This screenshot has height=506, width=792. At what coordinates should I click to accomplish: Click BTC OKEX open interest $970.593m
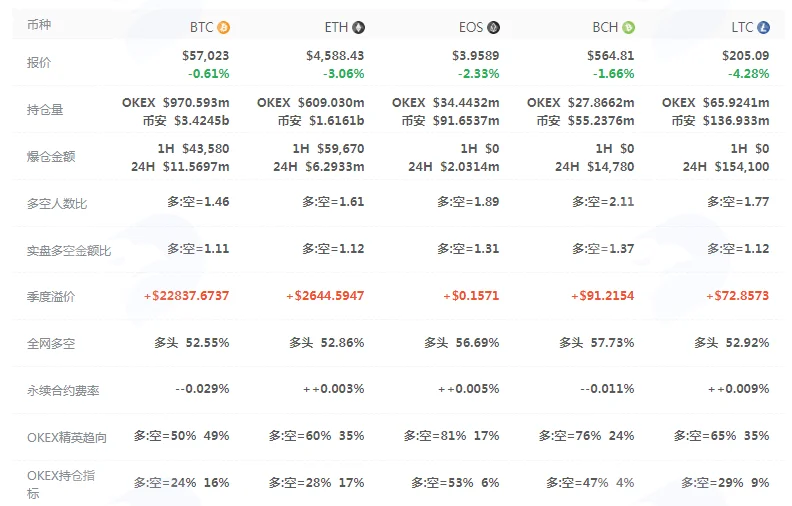click(x=196, y=103)
